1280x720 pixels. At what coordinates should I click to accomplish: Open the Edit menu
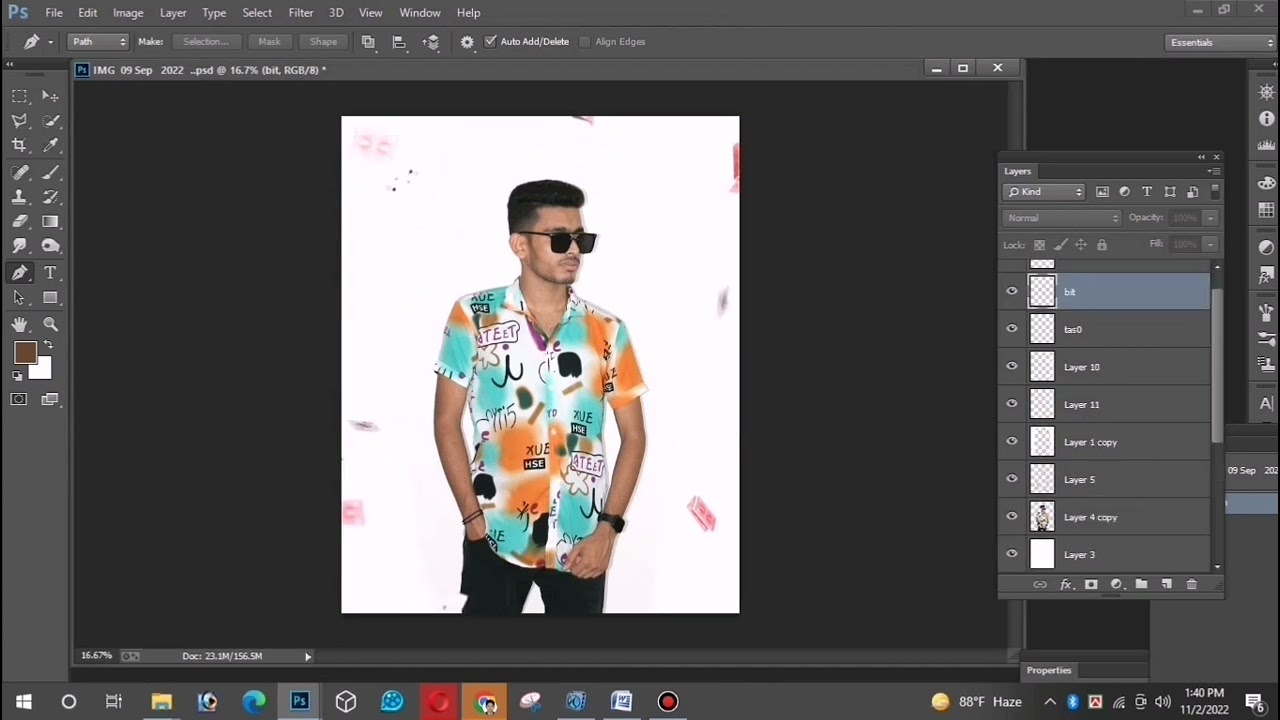click(x=88, y=13)
